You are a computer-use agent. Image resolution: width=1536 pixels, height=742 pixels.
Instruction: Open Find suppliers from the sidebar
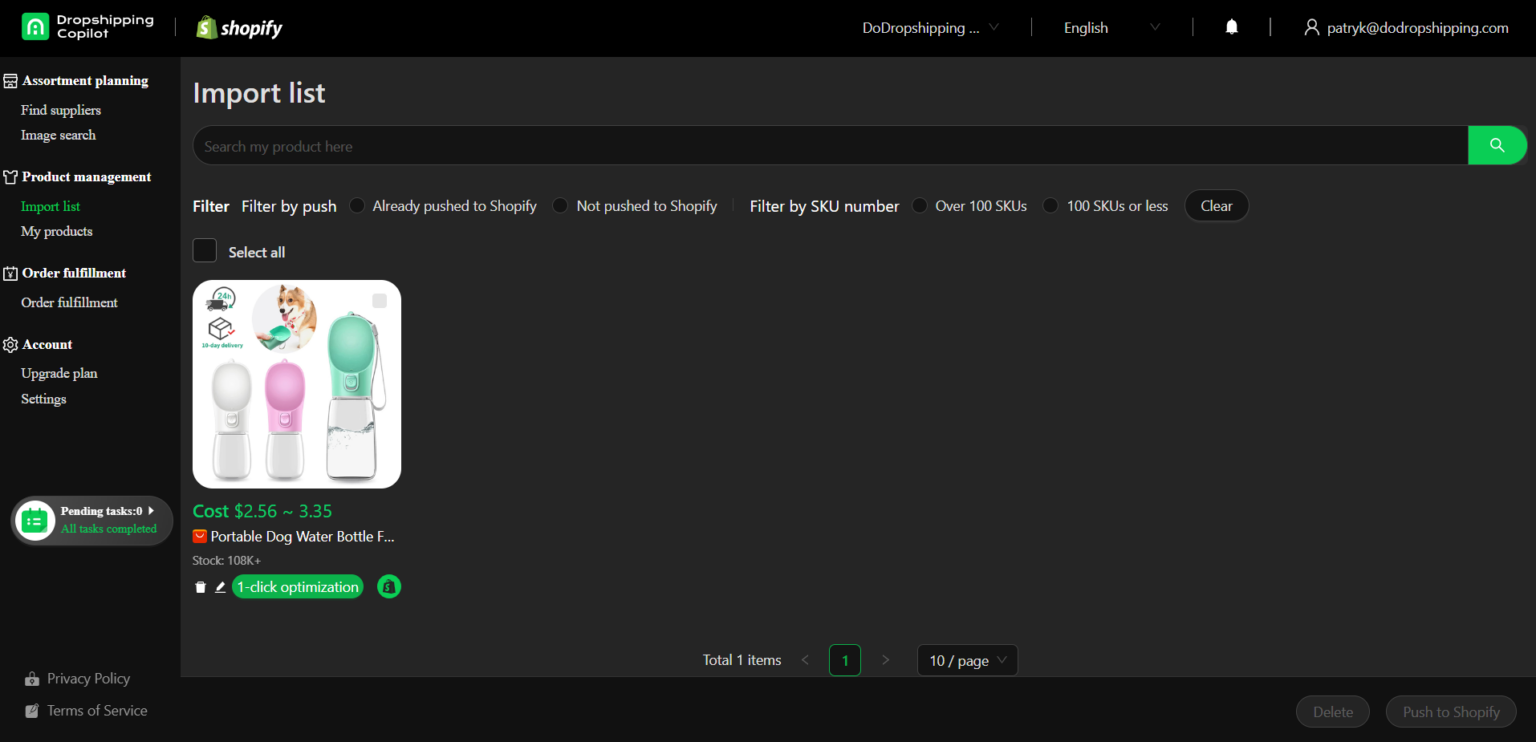[x=60, y=110]
